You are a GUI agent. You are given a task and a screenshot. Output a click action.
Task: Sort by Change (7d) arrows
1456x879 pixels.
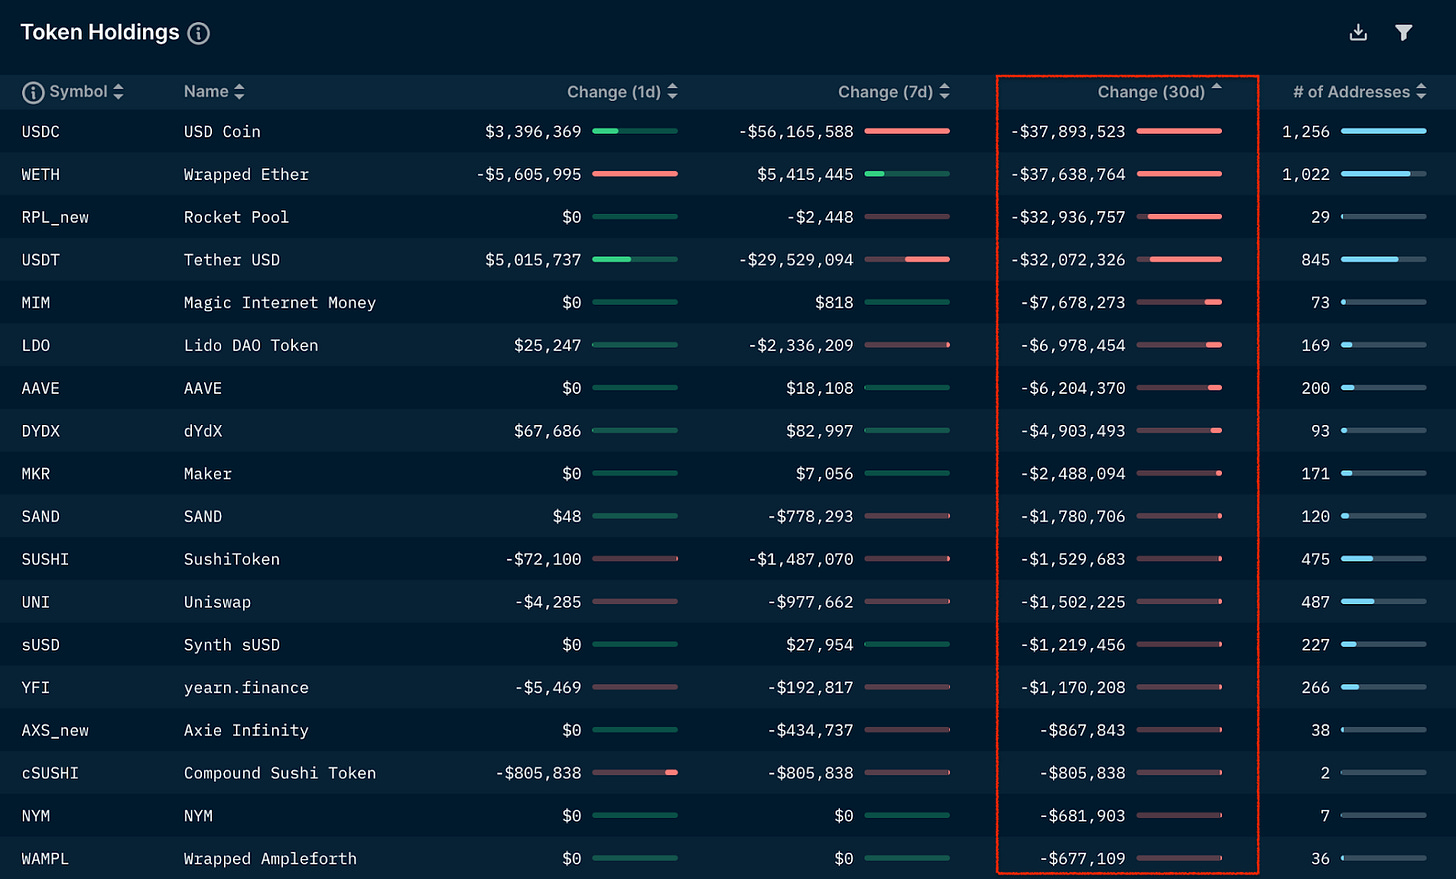tap(944, 92)
